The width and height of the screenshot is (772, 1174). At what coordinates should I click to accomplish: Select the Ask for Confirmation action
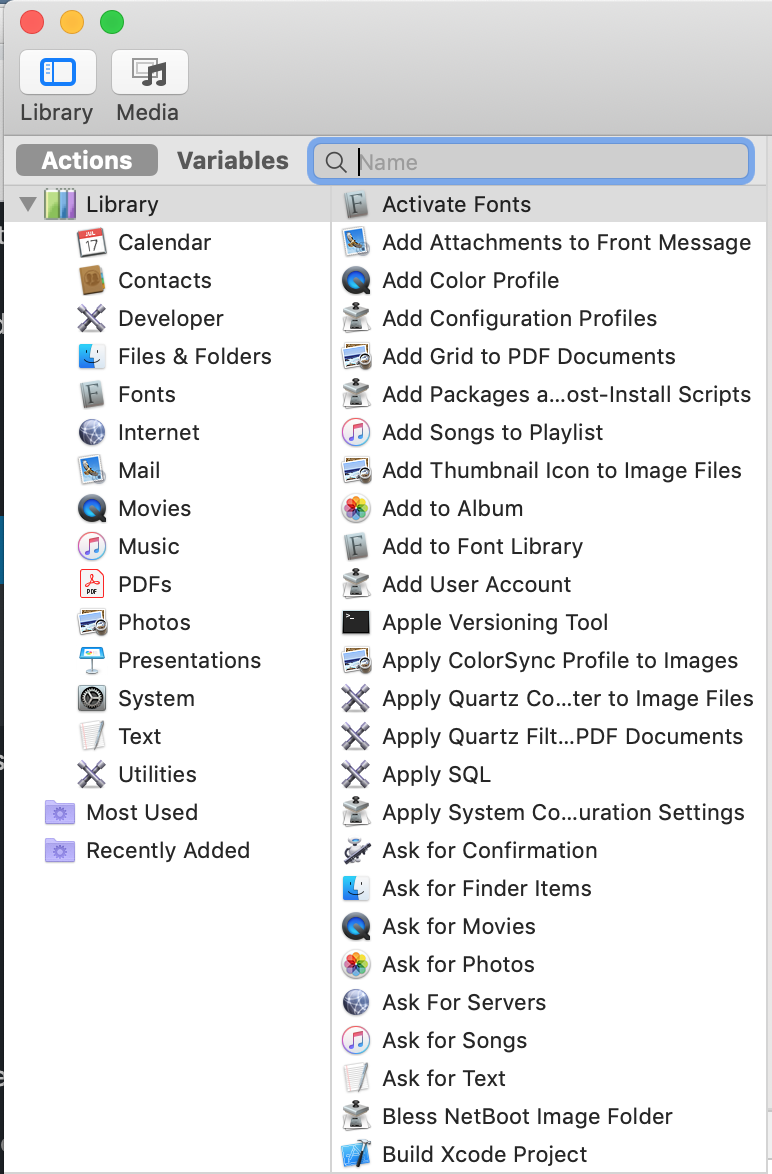tap(489, 851)
